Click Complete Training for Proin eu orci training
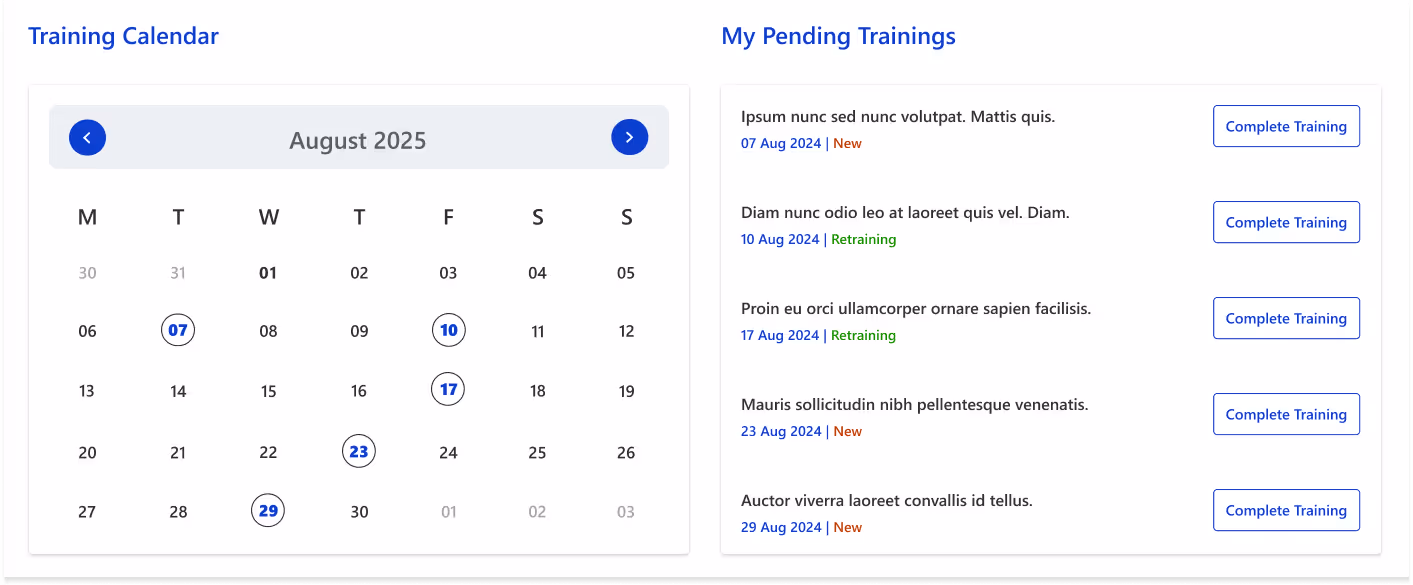Image resolution: width=1413 pixels, height=585 pixels. pyautogui.click(x=1286, y=318)
